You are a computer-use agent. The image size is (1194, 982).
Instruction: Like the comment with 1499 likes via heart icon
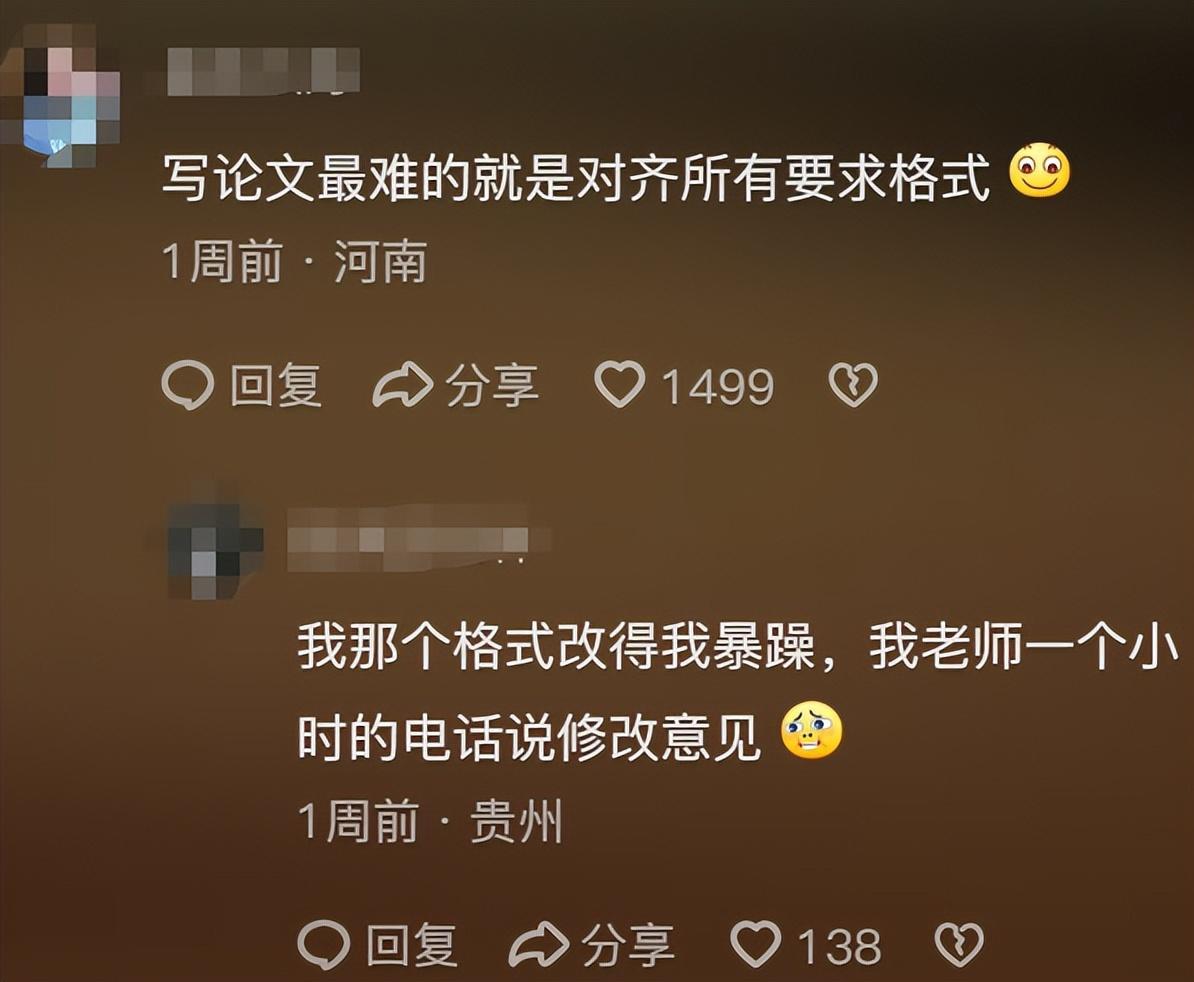620,384
